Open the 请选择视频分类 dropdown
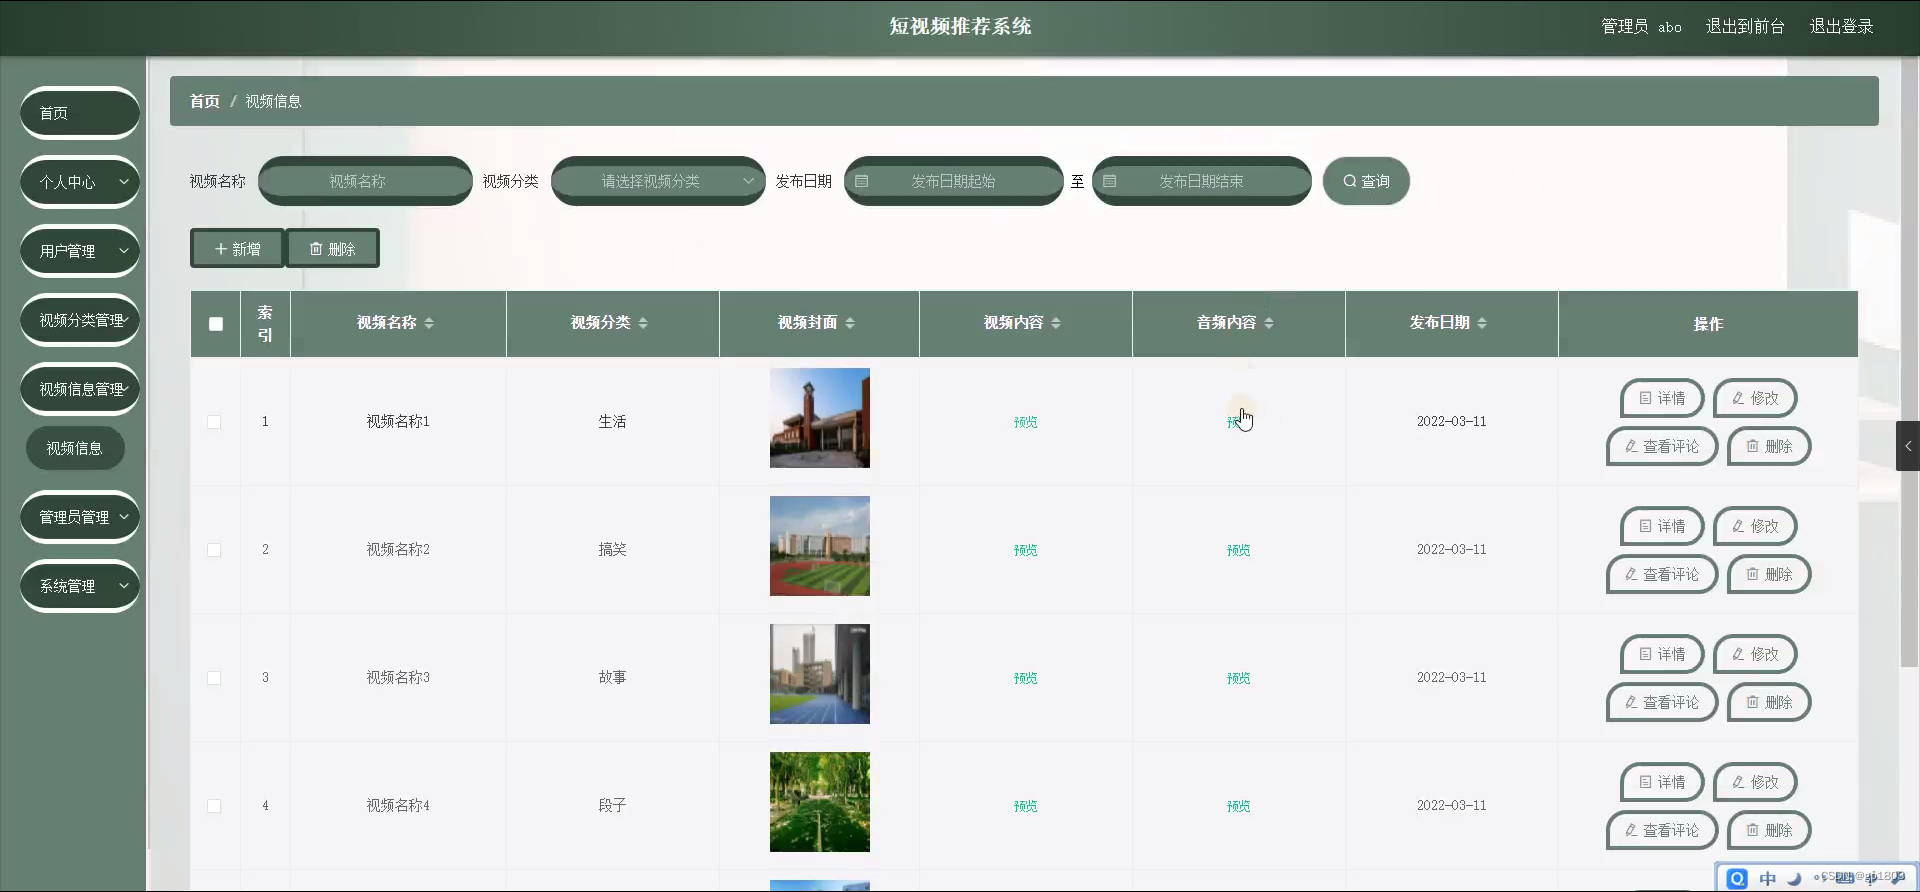1920x892 pixels. [x=658, y=181]
